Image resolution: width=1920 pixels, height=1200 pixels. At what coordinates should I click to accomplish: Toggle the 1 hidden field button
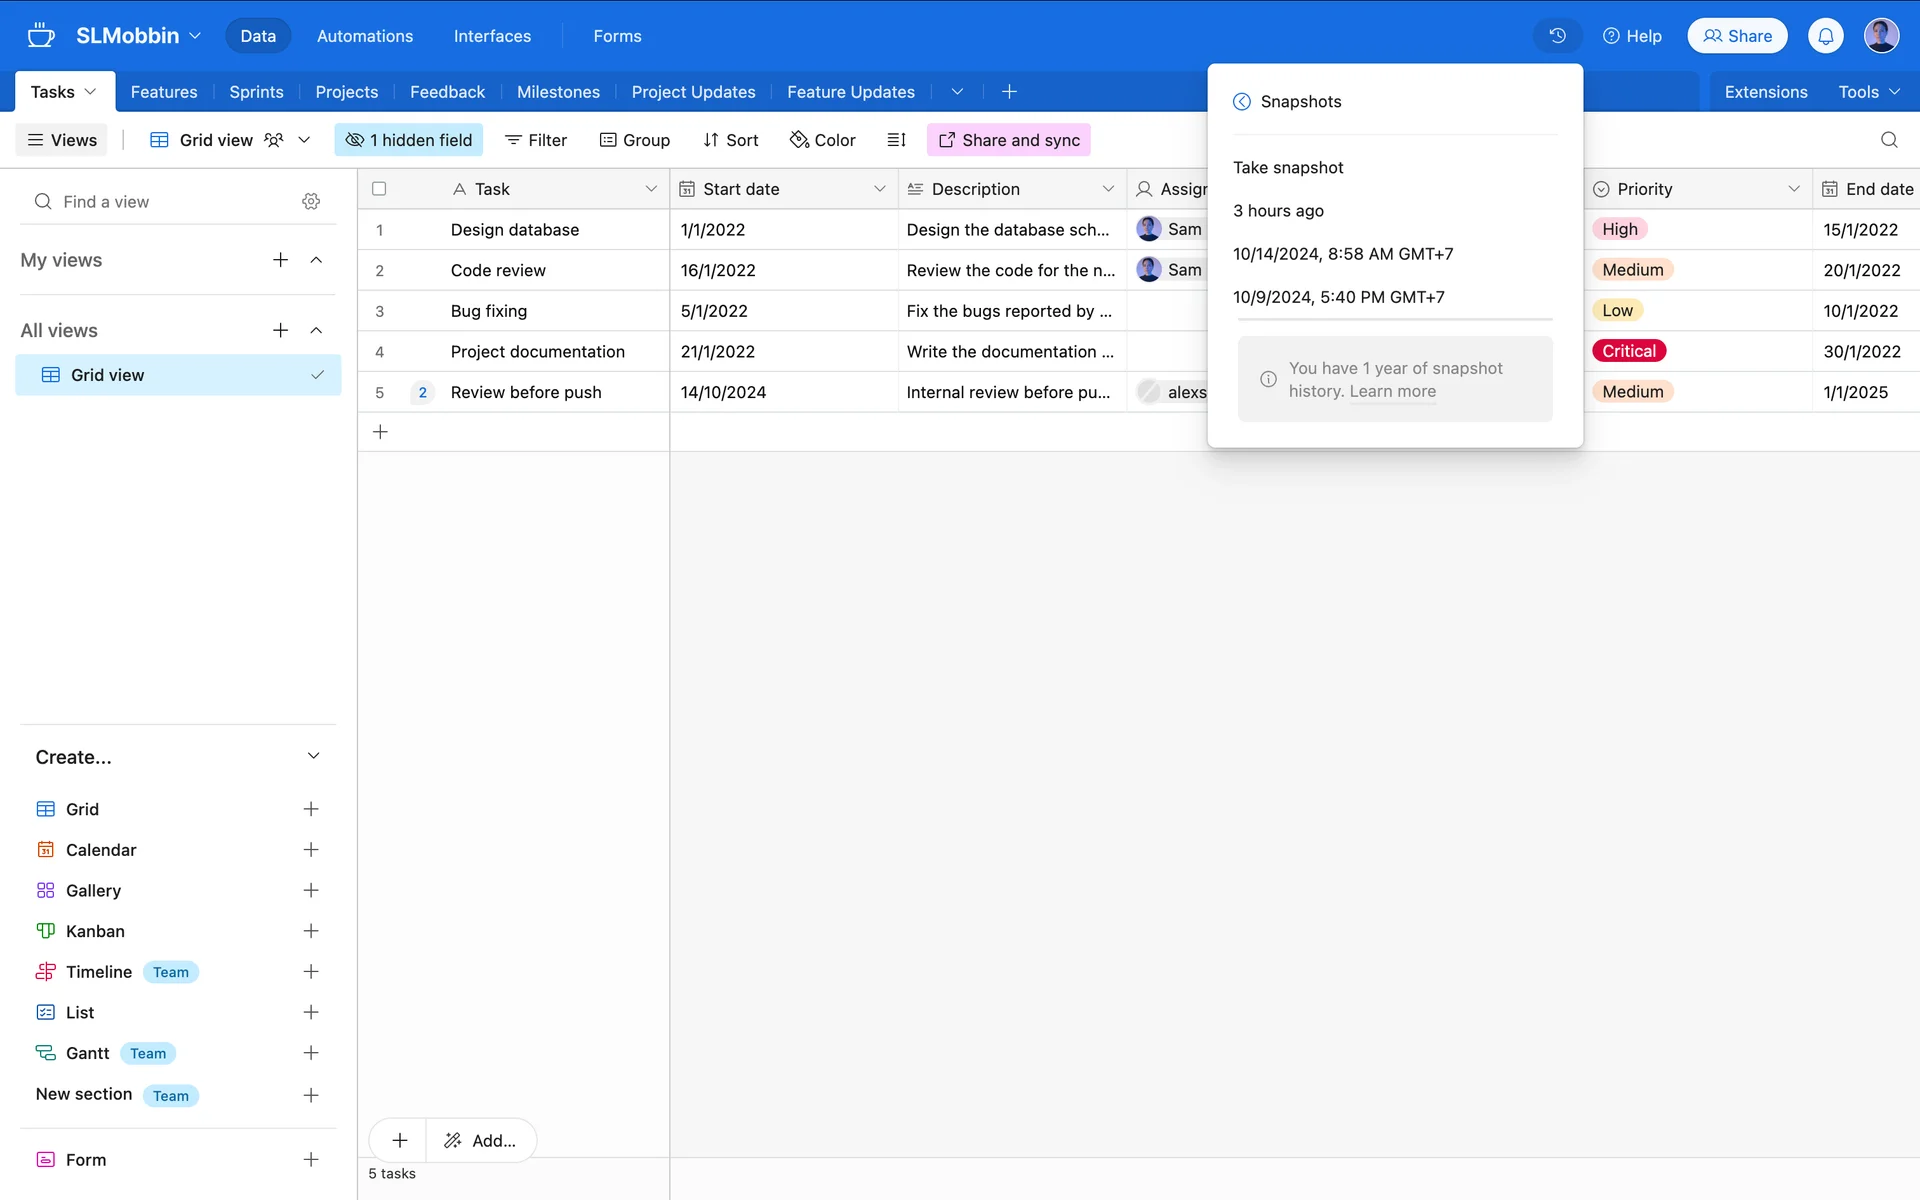pyautogui.click(x=408, y=140)
